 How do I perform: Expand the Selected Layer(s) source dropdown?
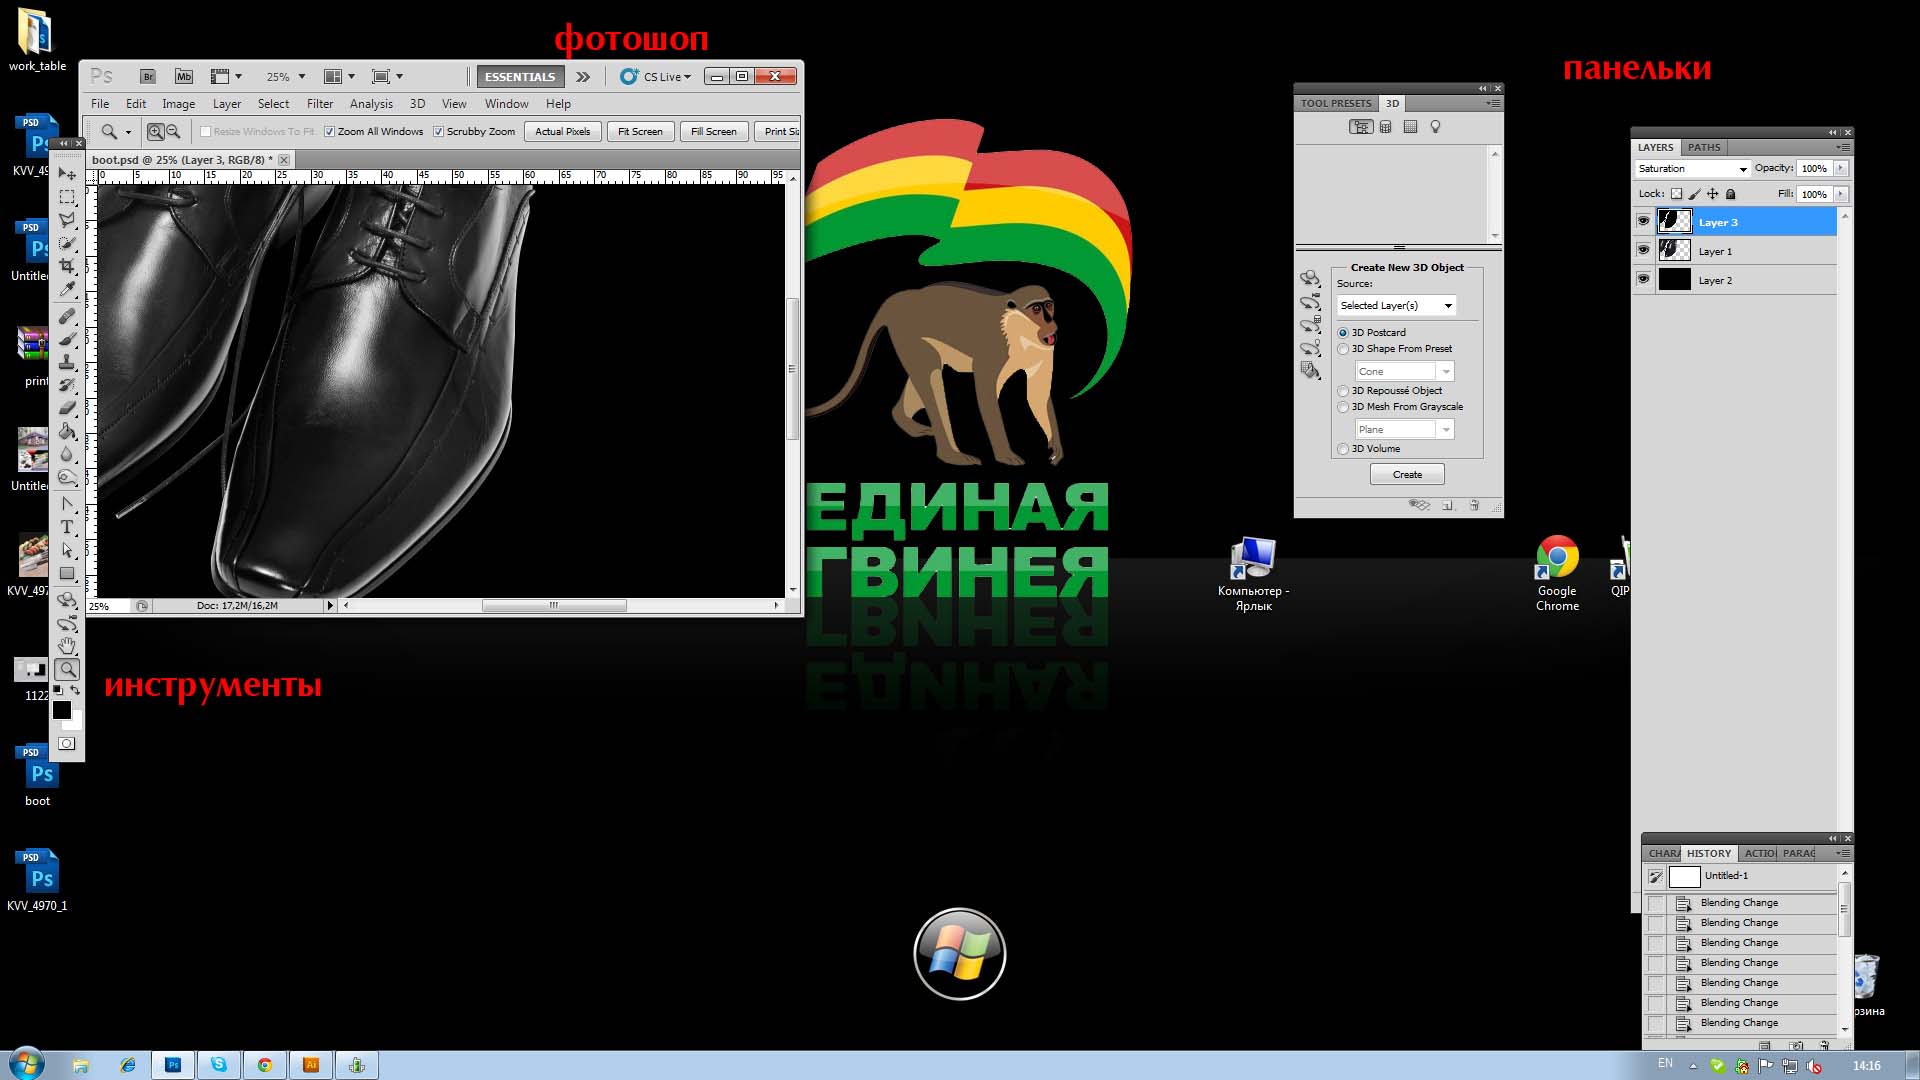[1396, 305]
